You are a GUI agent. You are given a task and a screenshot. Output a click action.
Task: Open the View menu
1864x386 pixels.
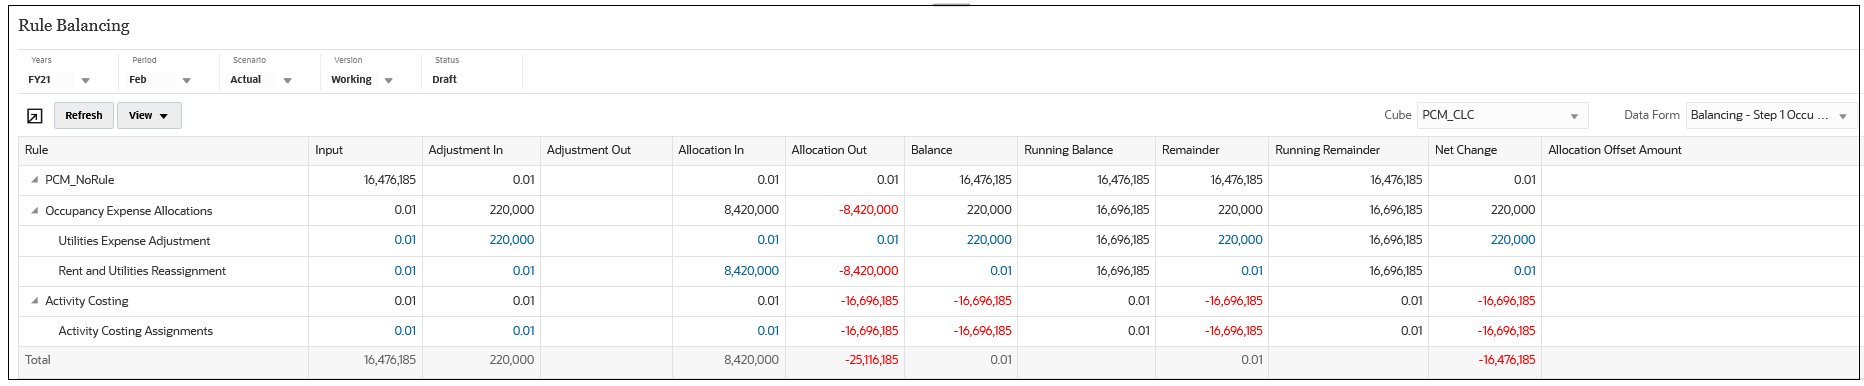pyautogui.click(x=149, y=116)
